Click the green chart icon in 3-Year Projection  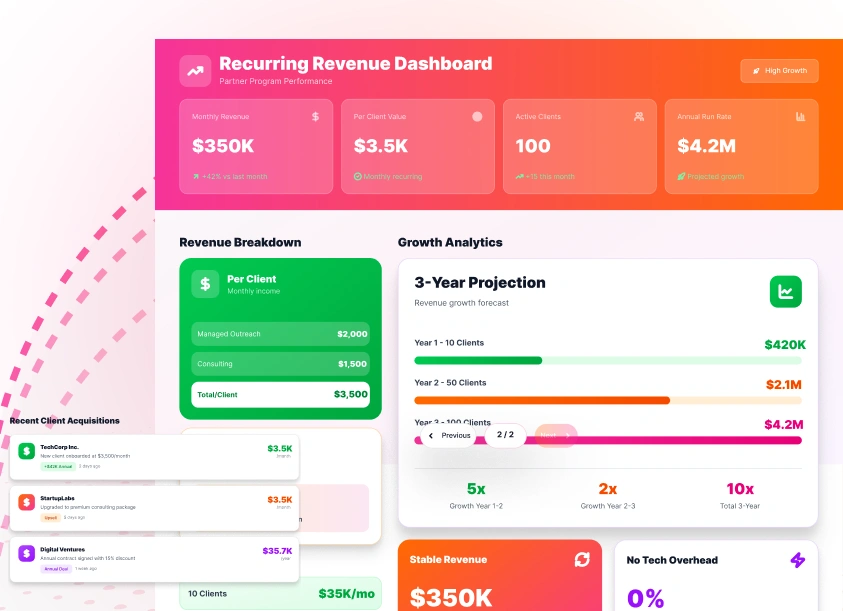pyautogui.click(x=785, y=292)
